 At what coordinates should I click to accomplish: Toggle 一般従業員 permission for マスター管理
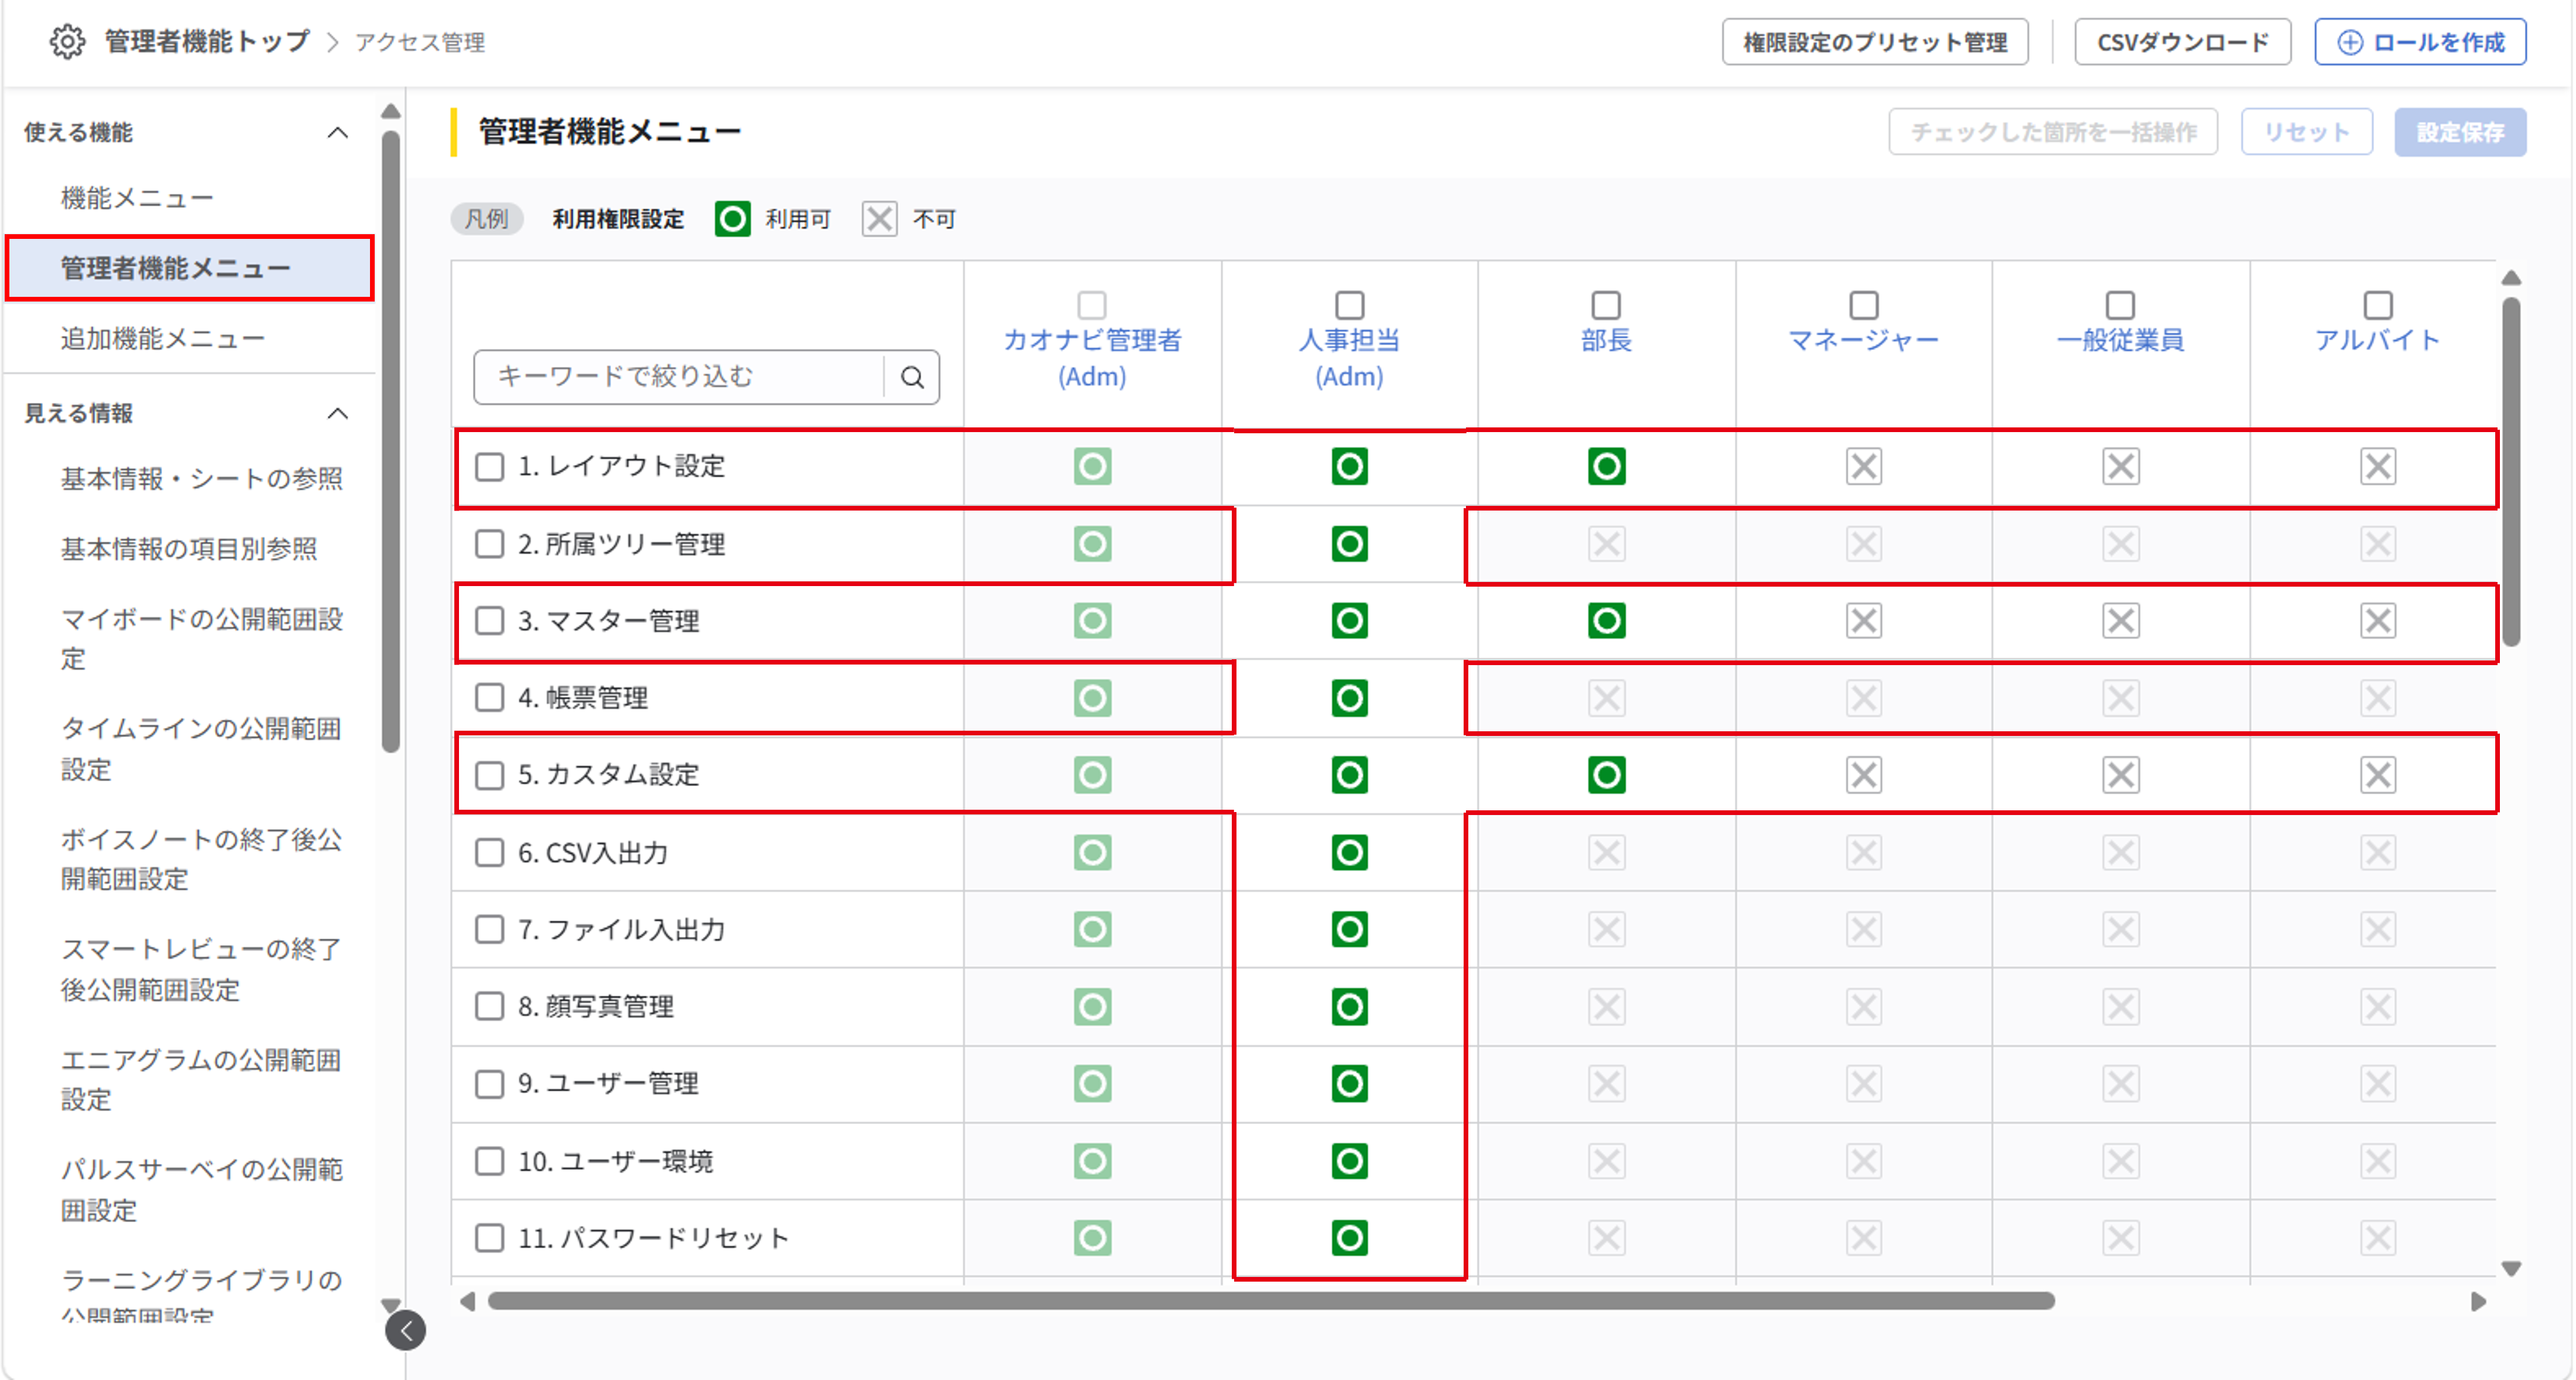(x=2120, y=621)
